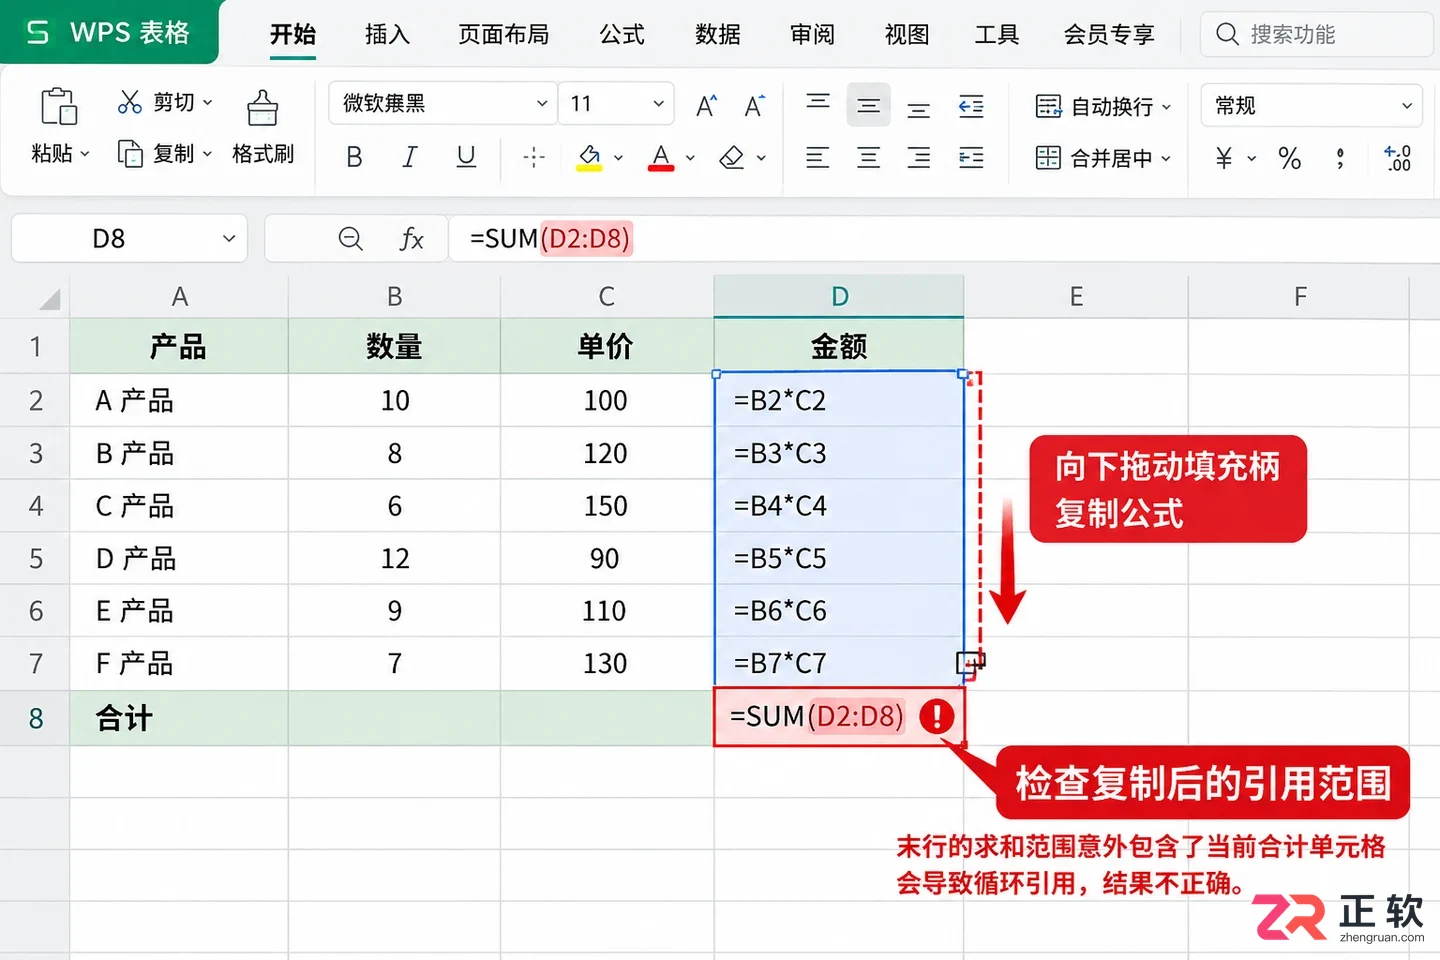1440x960 pixels.
Task: Click the fx insert function icon
Action: click(x=411, y=239)
